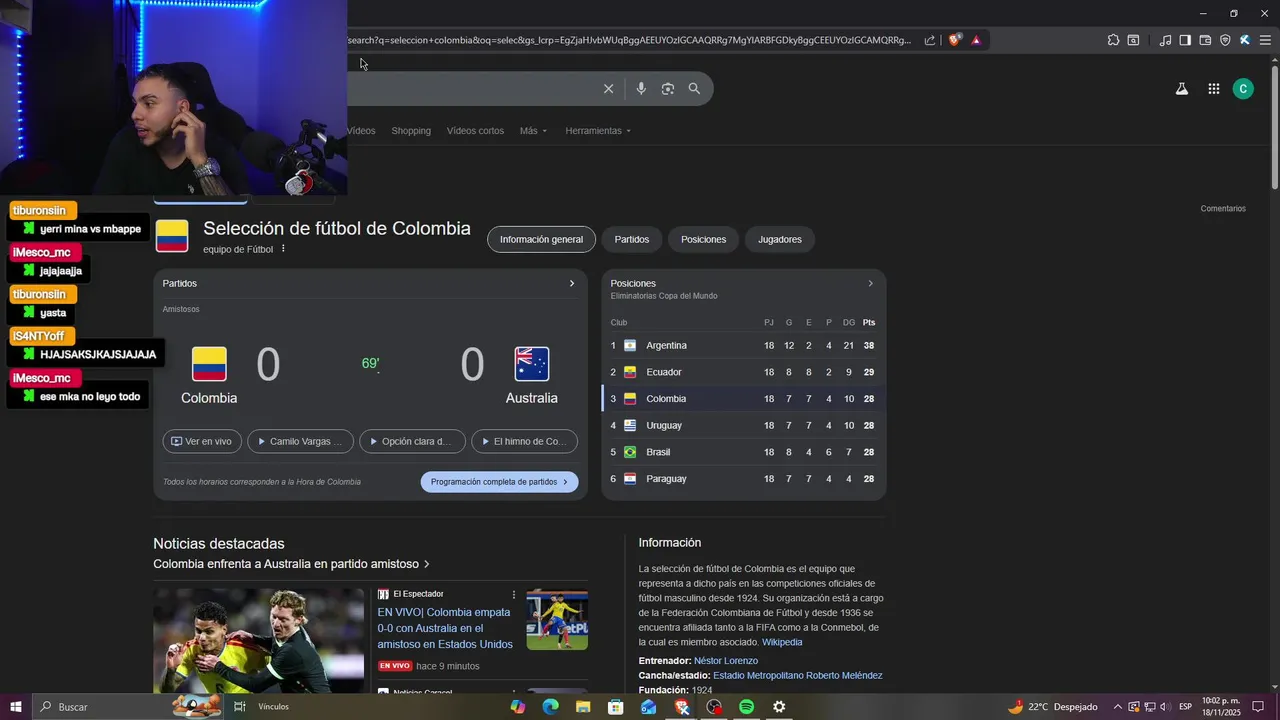This screenshot has height=720, width=1280.
Task: Click the El Espectador article thumbnail
Action: tap(557, 619)
